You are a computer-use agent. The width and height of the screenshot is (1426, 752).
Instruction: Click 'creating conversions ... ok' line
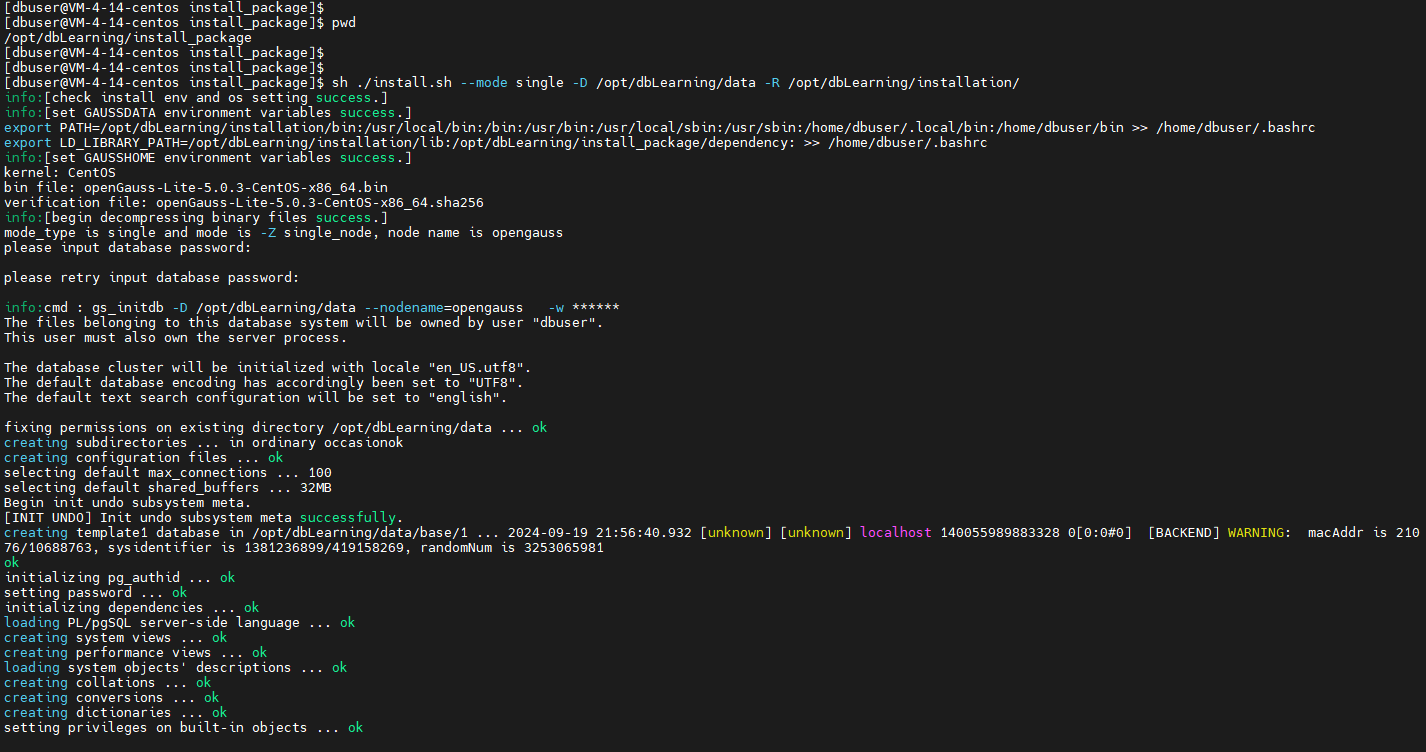(112, 697)
